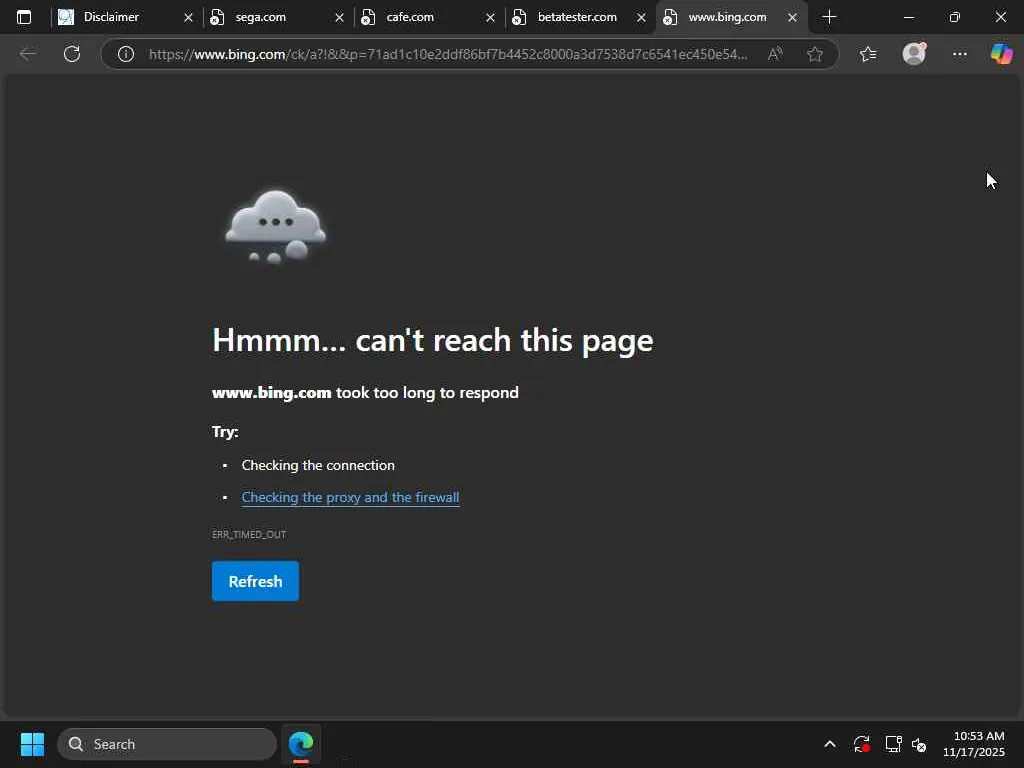This screenshot has height=768, width=1024.
Task: Reload page with toolbar refresh icon
Action: (72, 54)
